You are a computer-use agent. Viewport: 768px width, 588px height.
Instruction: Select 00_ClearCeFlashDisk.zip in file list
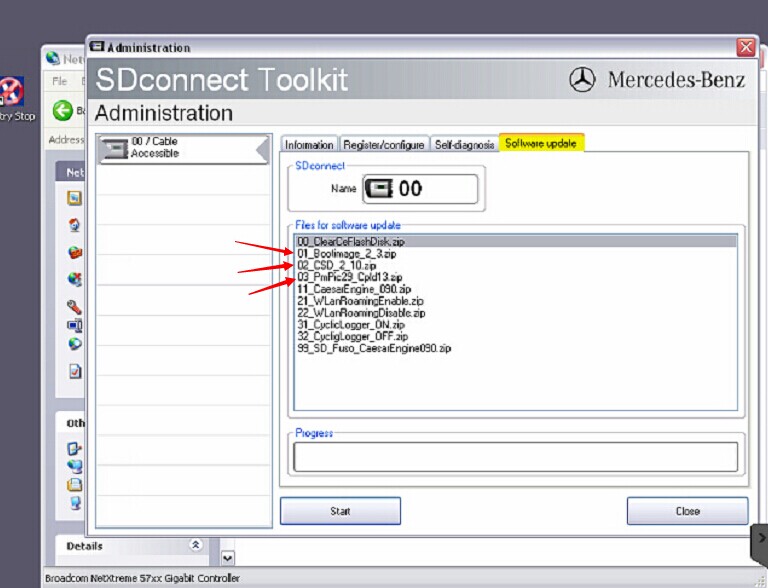pyautogui.click(x=516, y=242)
